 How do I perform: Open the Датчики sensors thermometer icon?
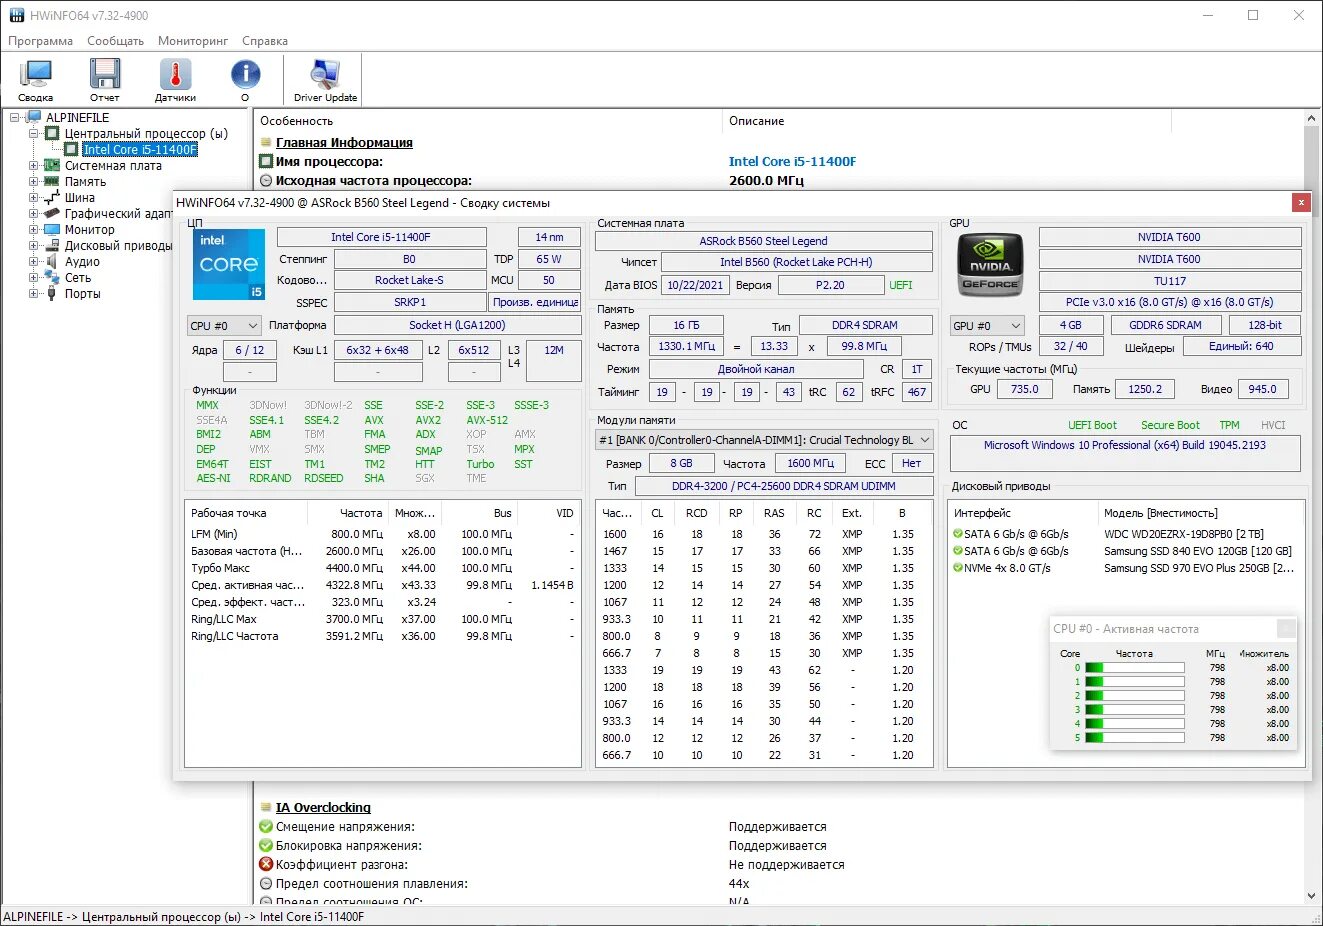[x=175, y=80]
